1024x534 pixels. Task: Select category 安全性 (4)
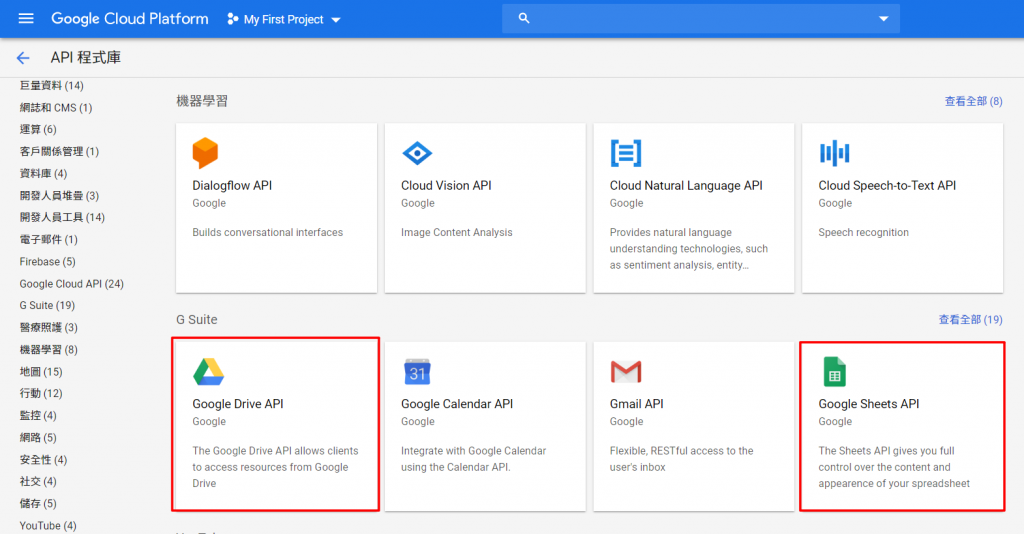coord(43,460)
